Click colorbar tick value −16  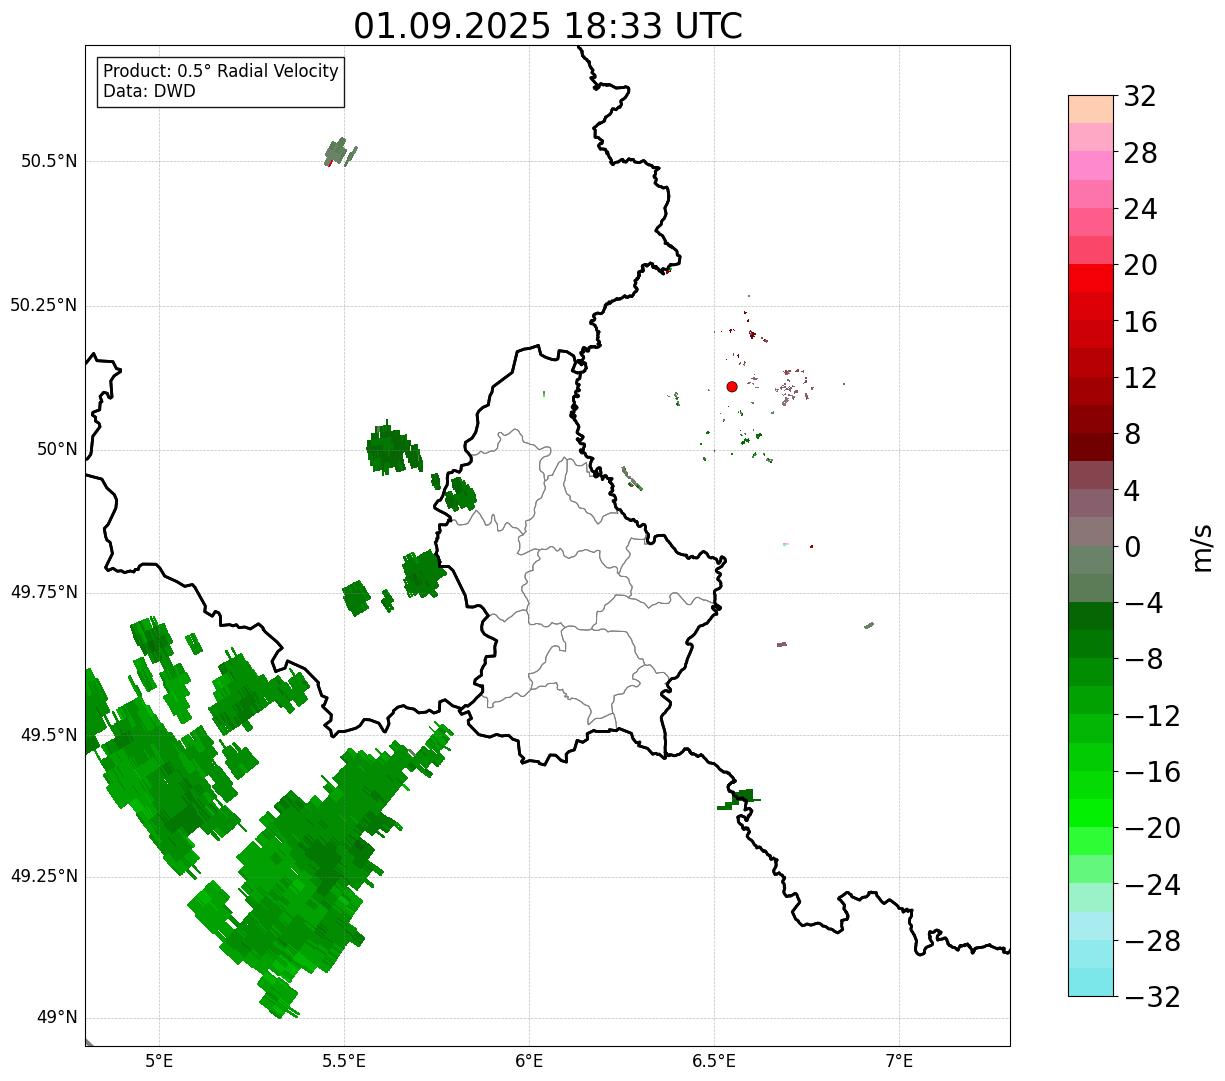pos(1152,772)
